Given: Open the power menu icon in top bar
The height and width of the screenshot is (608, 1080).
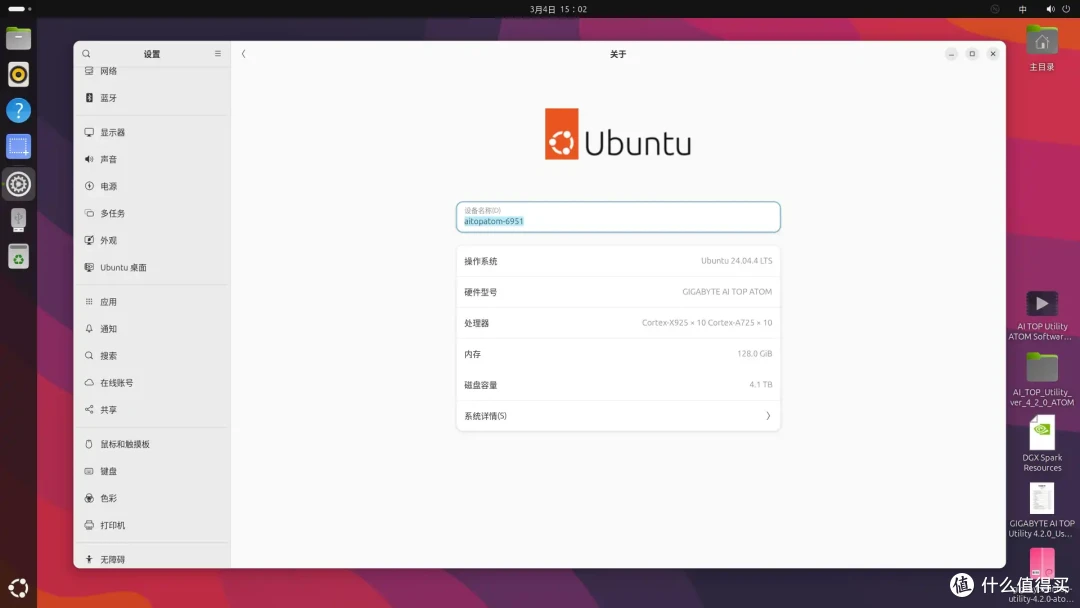Looking at the screenshot, I should 1066,9.
